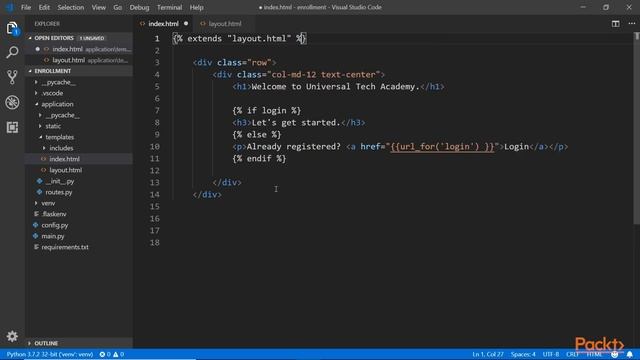The height and width of the screenshot is (360, 640).
Task: Place cursor on the {% if login %} line
Action: [267, 111]
